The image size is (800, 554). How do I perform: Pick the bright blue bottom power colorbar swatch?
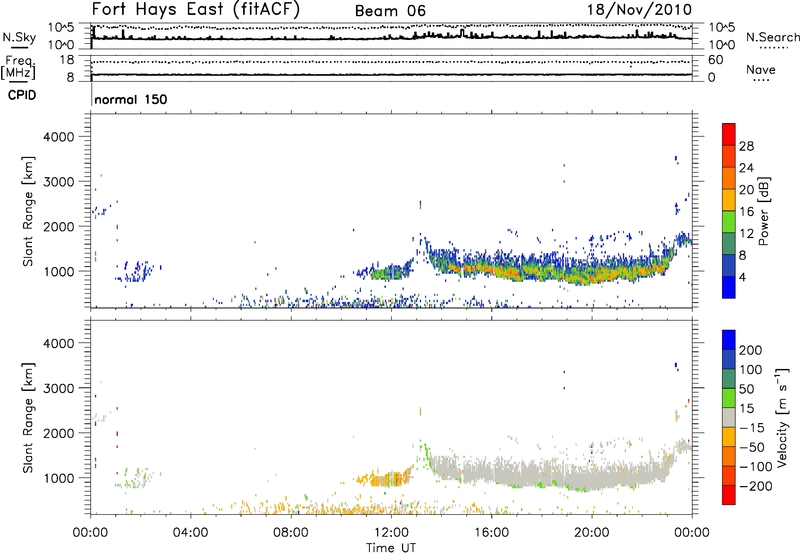click(729, 287)
